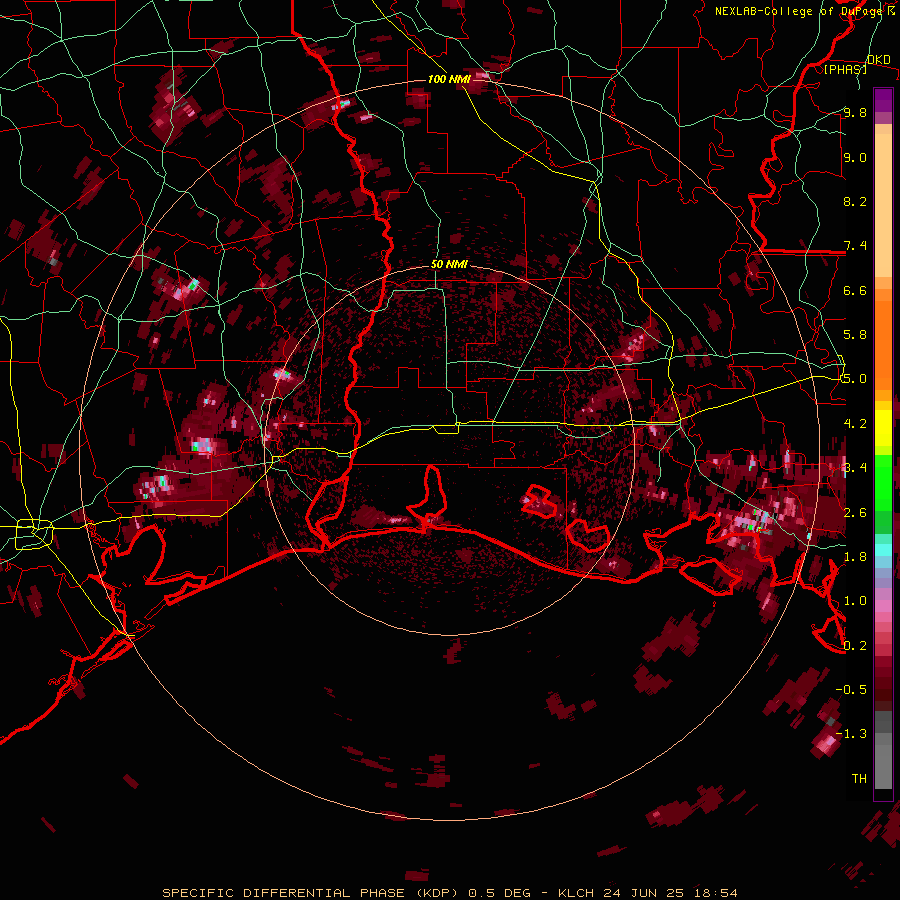The height and width of the screenshot is (900, 900).
Task: Click the 4.2 value on the color scale
Action: 855,424
